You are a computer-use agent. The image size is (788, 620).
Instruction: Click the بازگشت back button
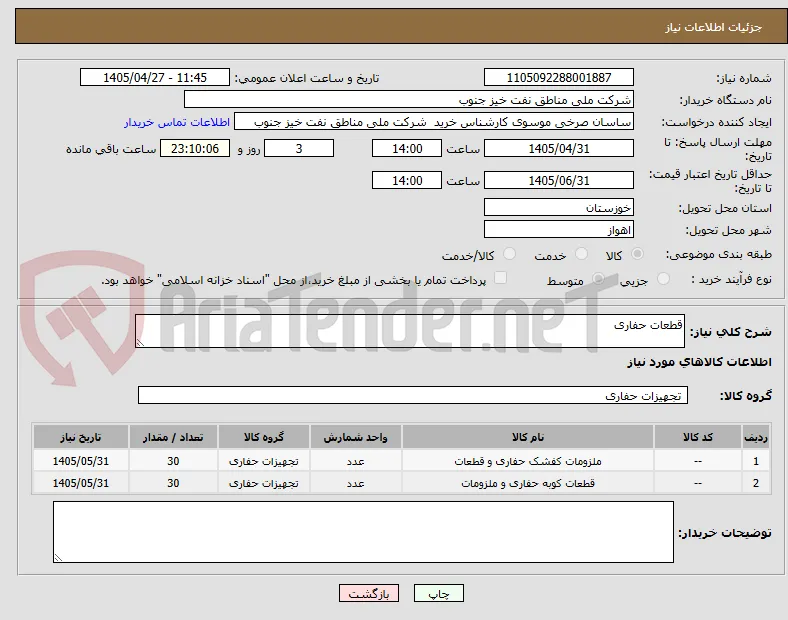[369, 593]
